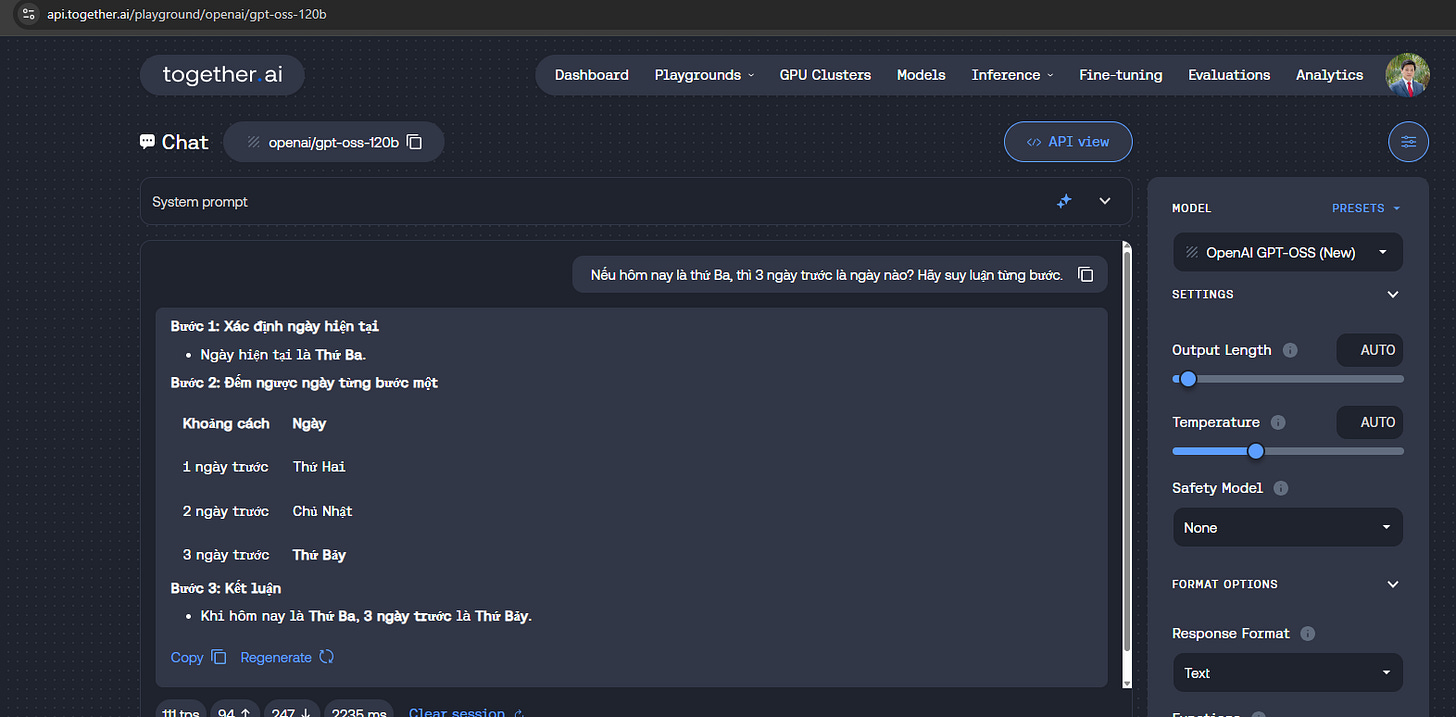Go to GPU Clusters
Image resolution: width=1456 pixels, height=717 pixels.
coord(825,75)
